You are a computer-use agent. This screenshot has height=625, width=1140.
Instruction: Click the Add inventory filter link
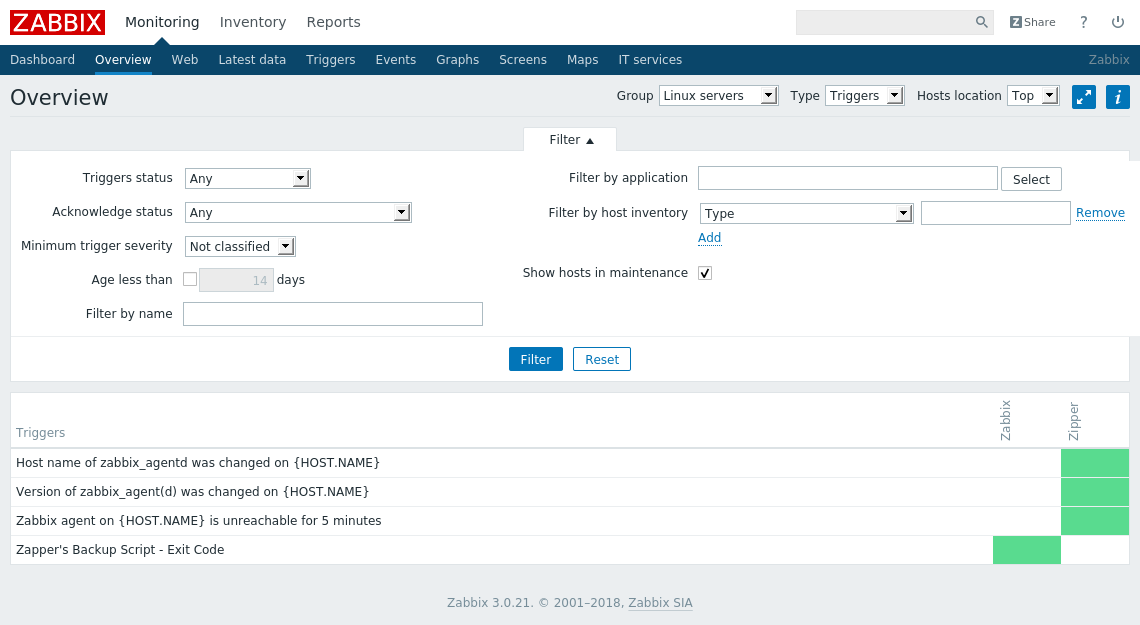click(x=710, y=238)
